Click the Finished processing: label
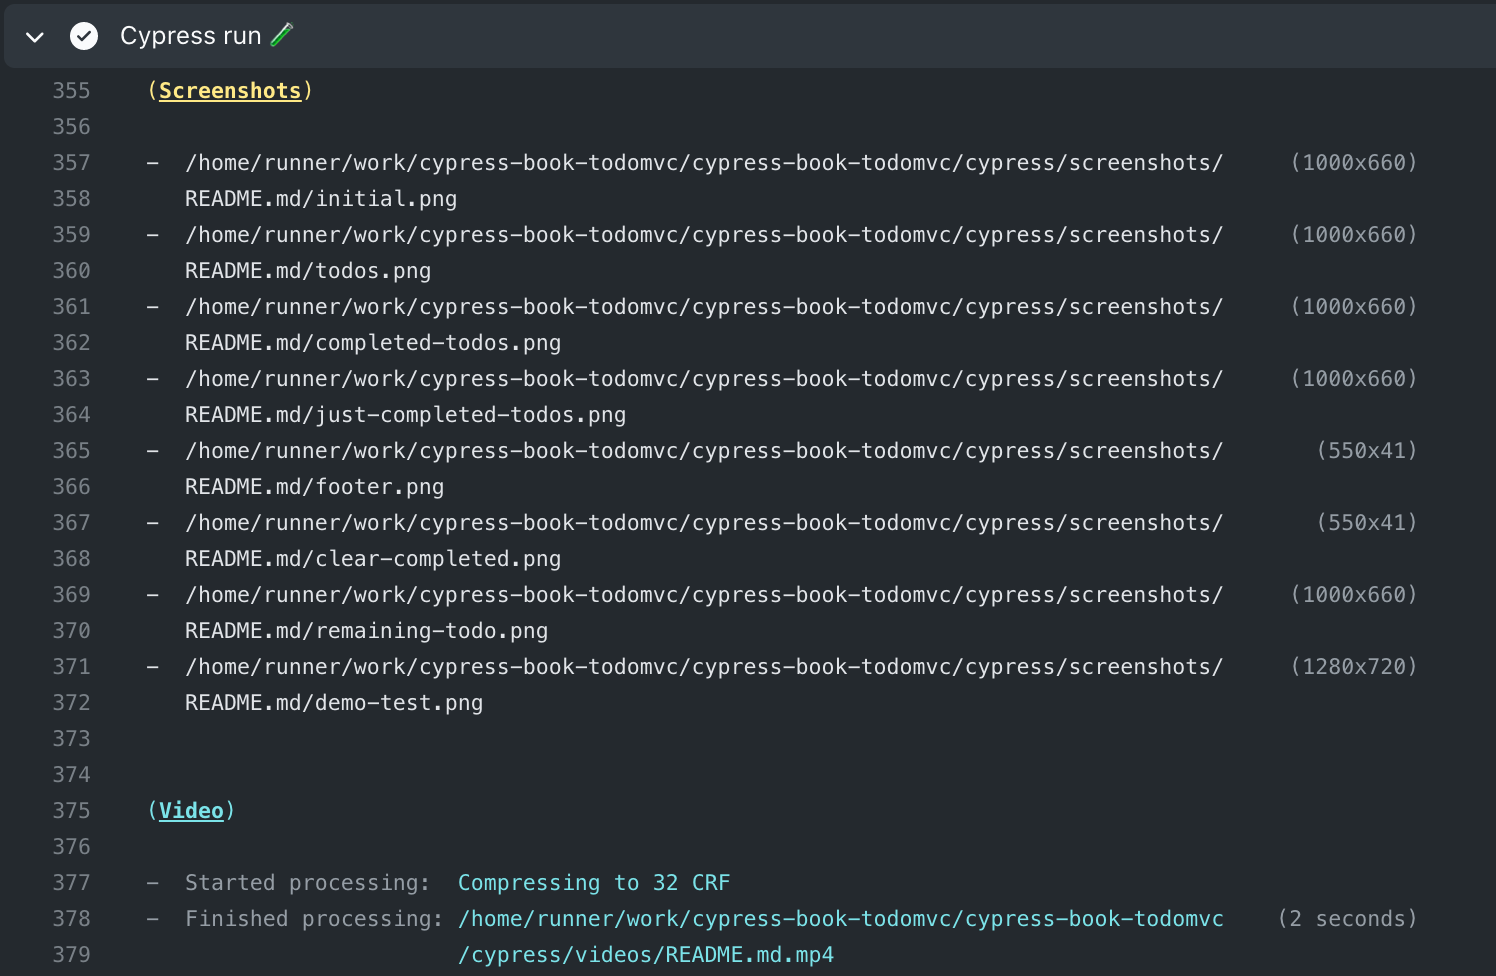 314,919
